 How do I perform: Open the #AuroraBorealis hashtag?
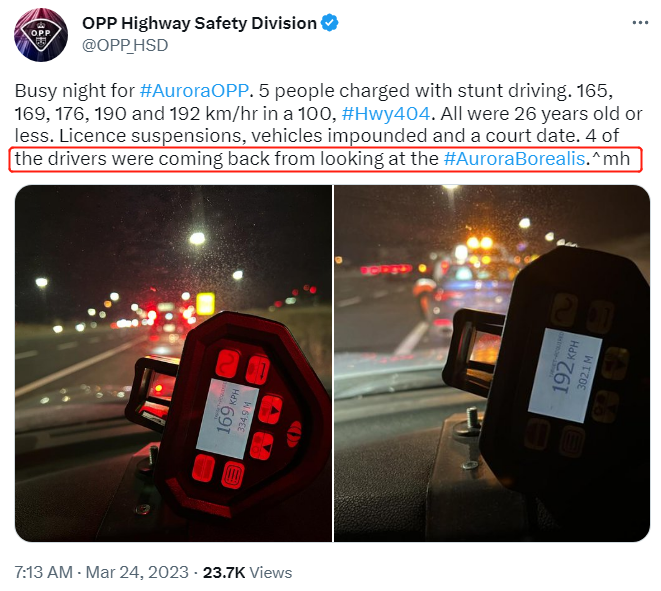(x=515, y=159)
